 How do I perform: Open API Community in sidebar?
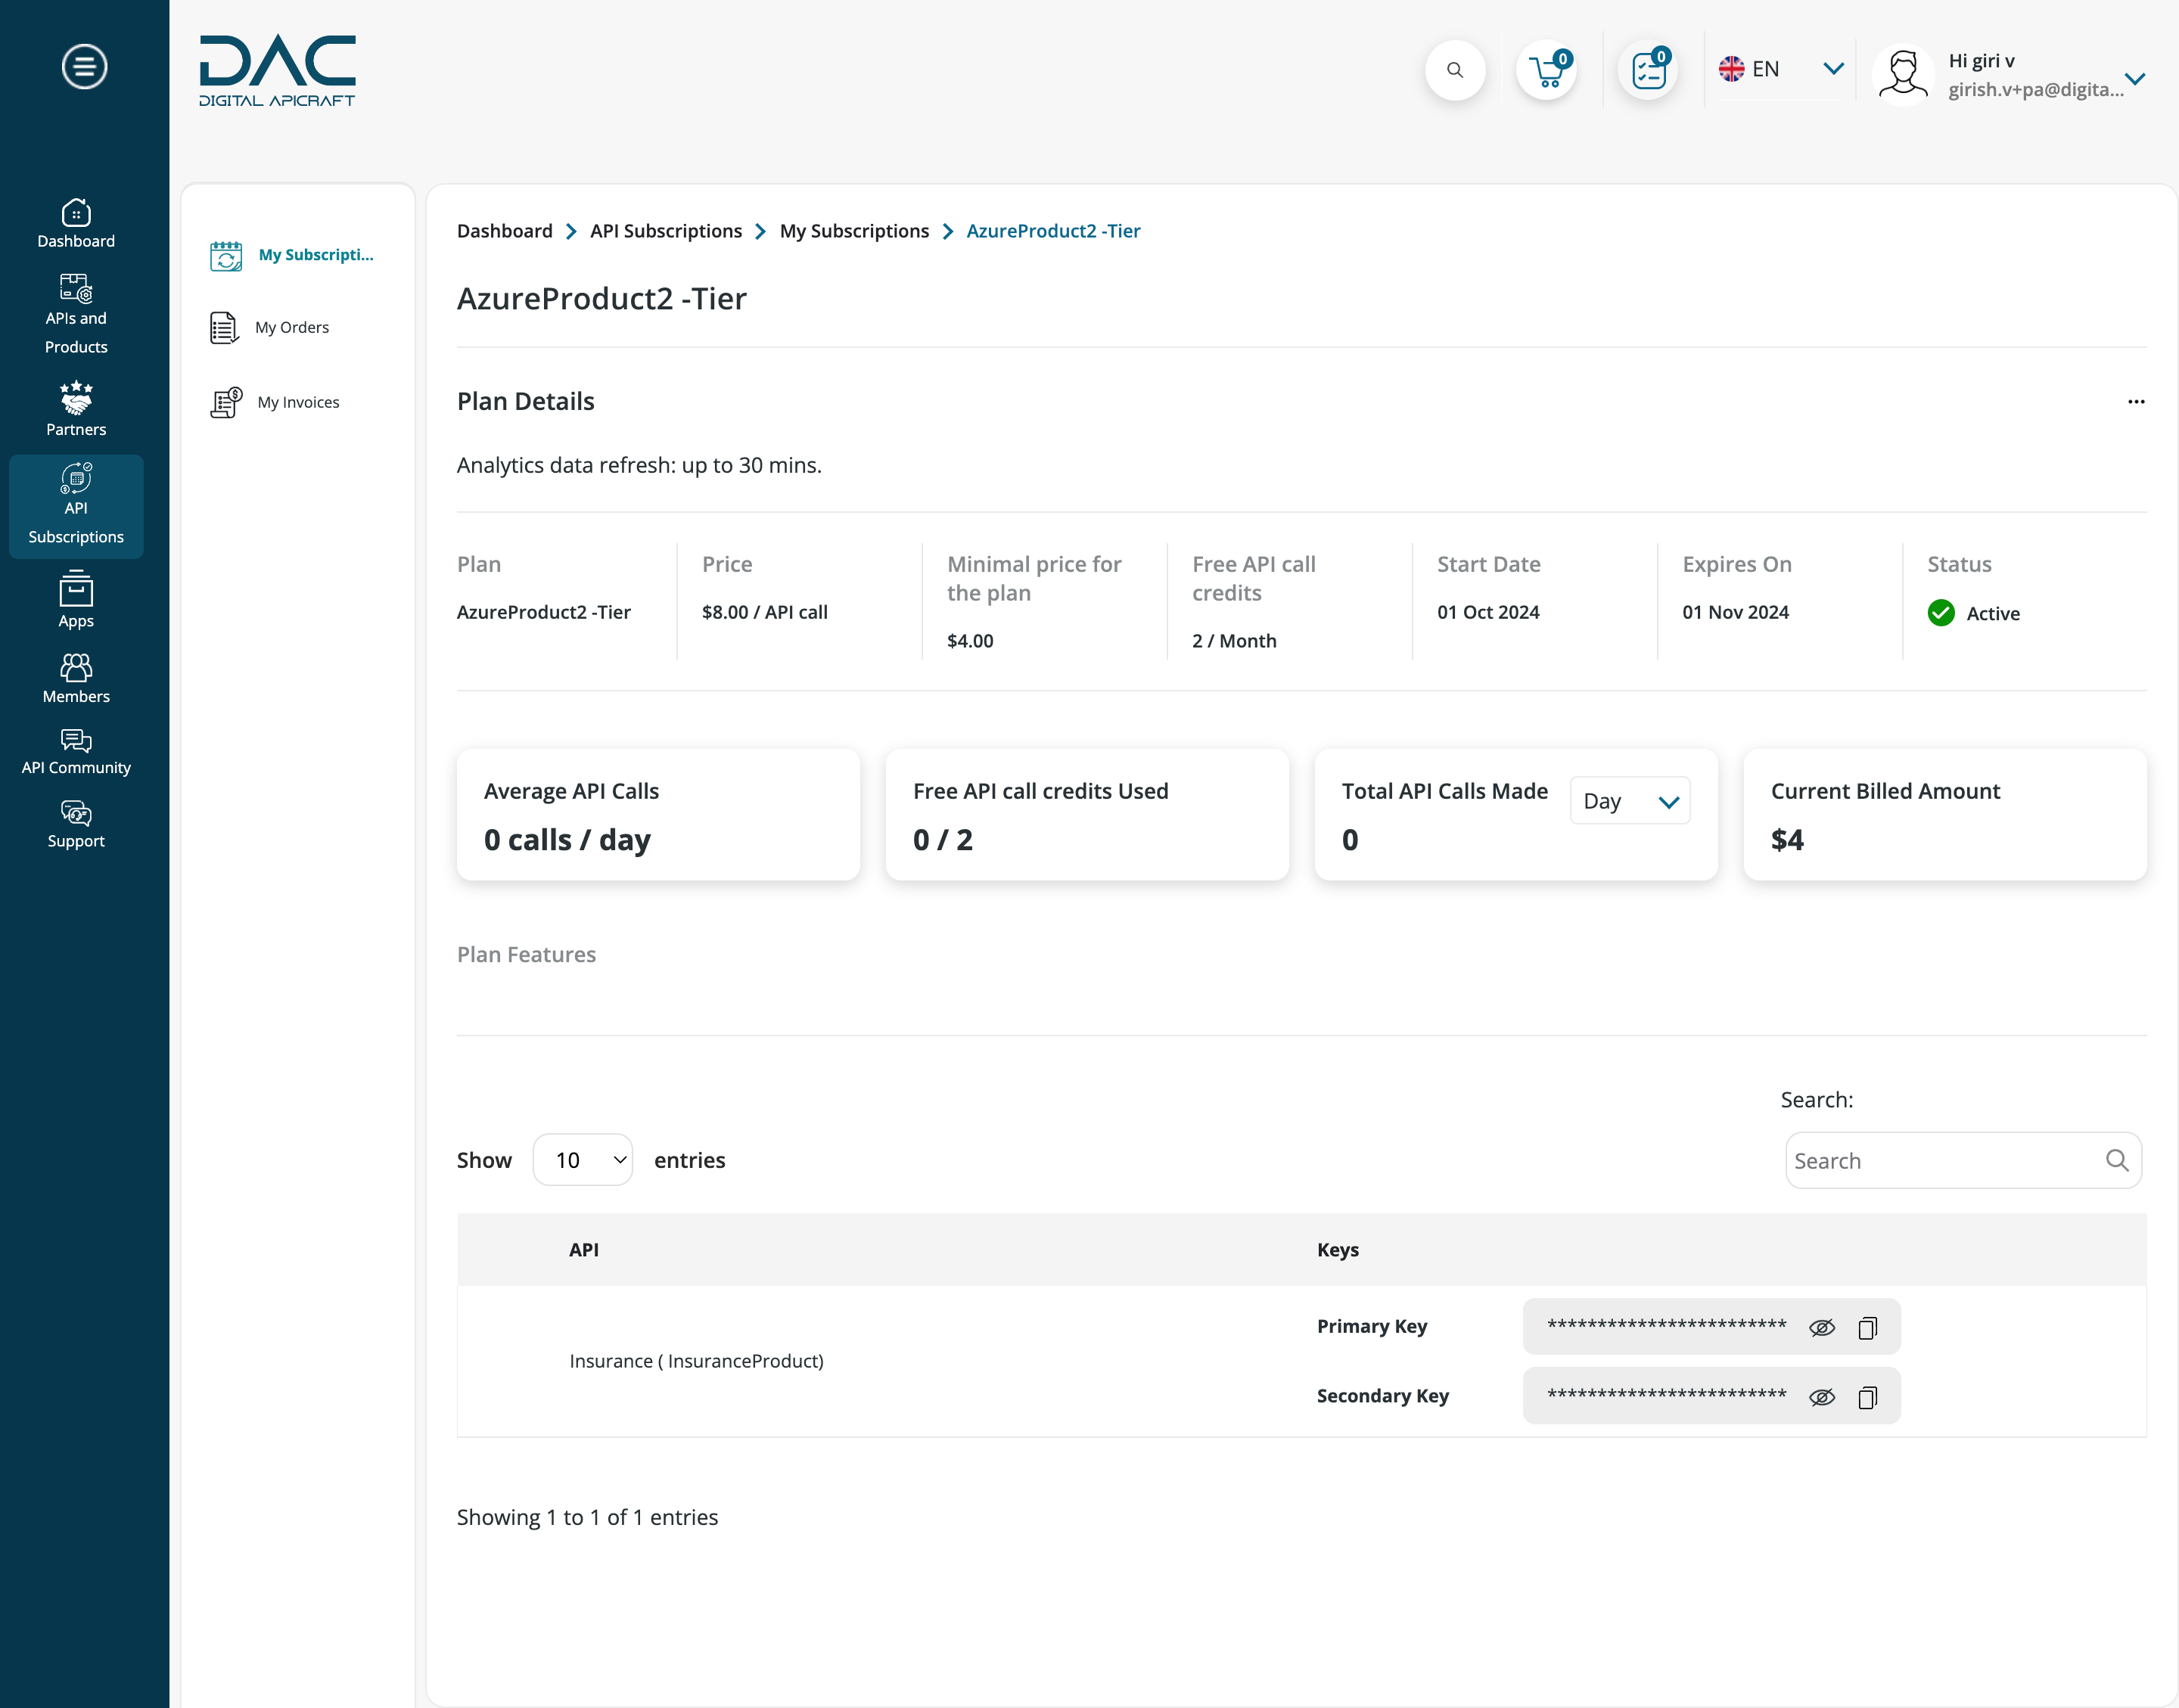[76, 752]
